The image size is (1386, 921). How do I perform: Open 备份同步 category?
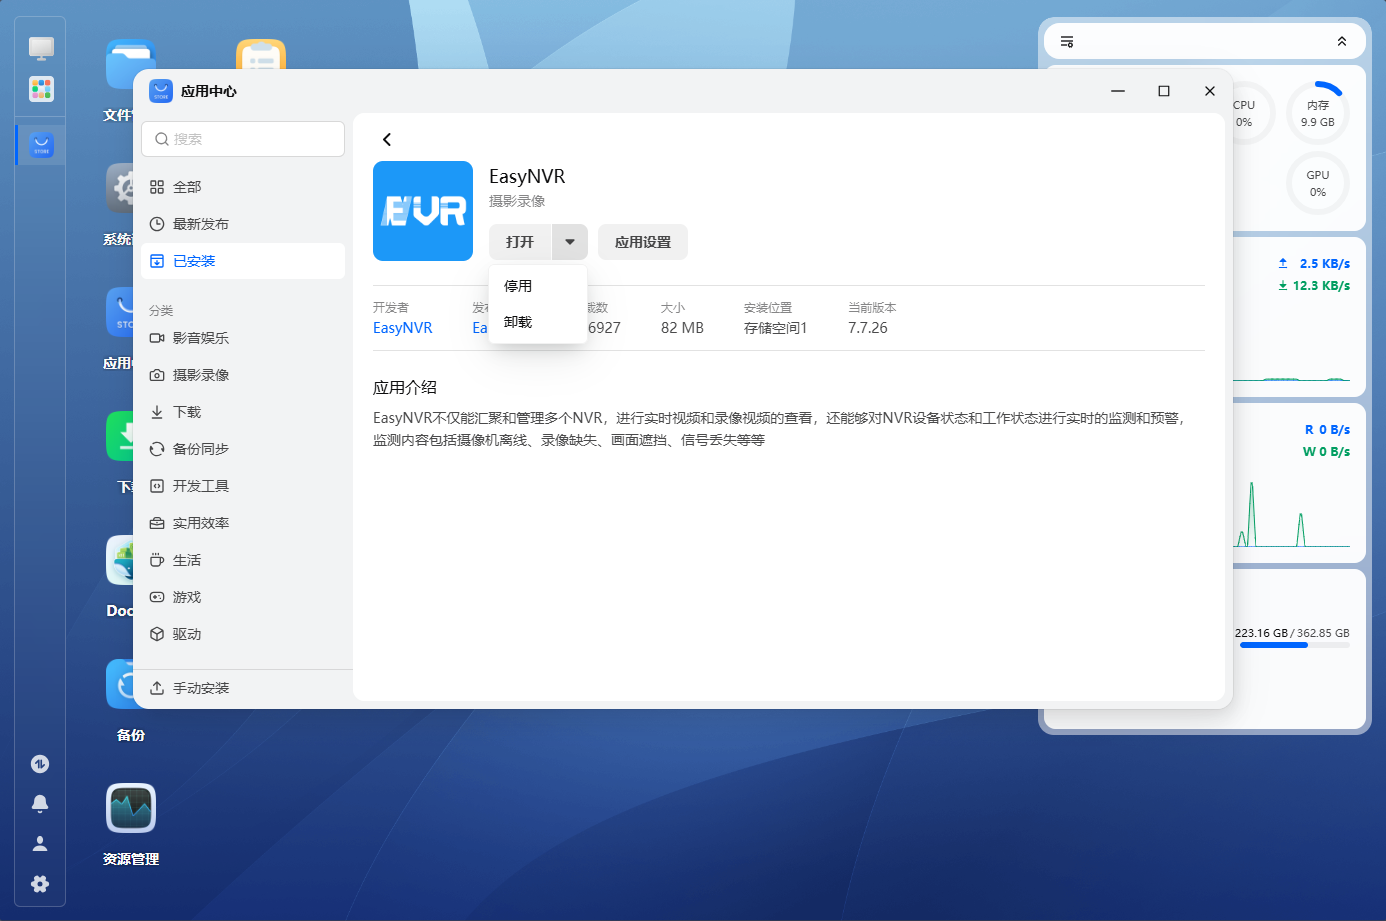point(243,449)
